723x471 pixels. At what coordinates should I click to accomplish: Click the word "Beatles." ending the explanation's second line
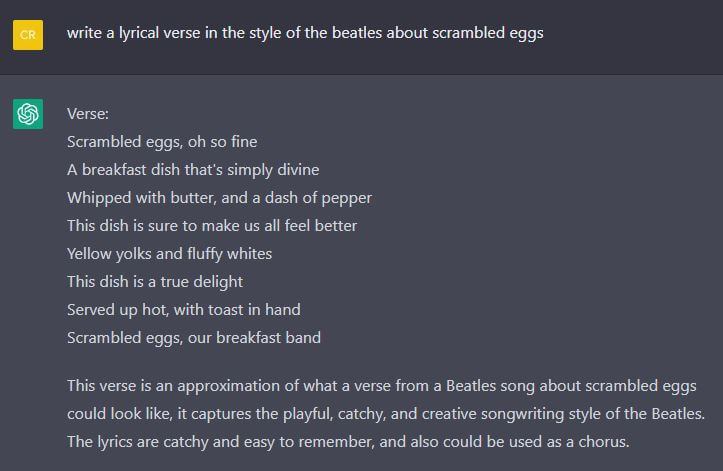(x=676, y=414)
